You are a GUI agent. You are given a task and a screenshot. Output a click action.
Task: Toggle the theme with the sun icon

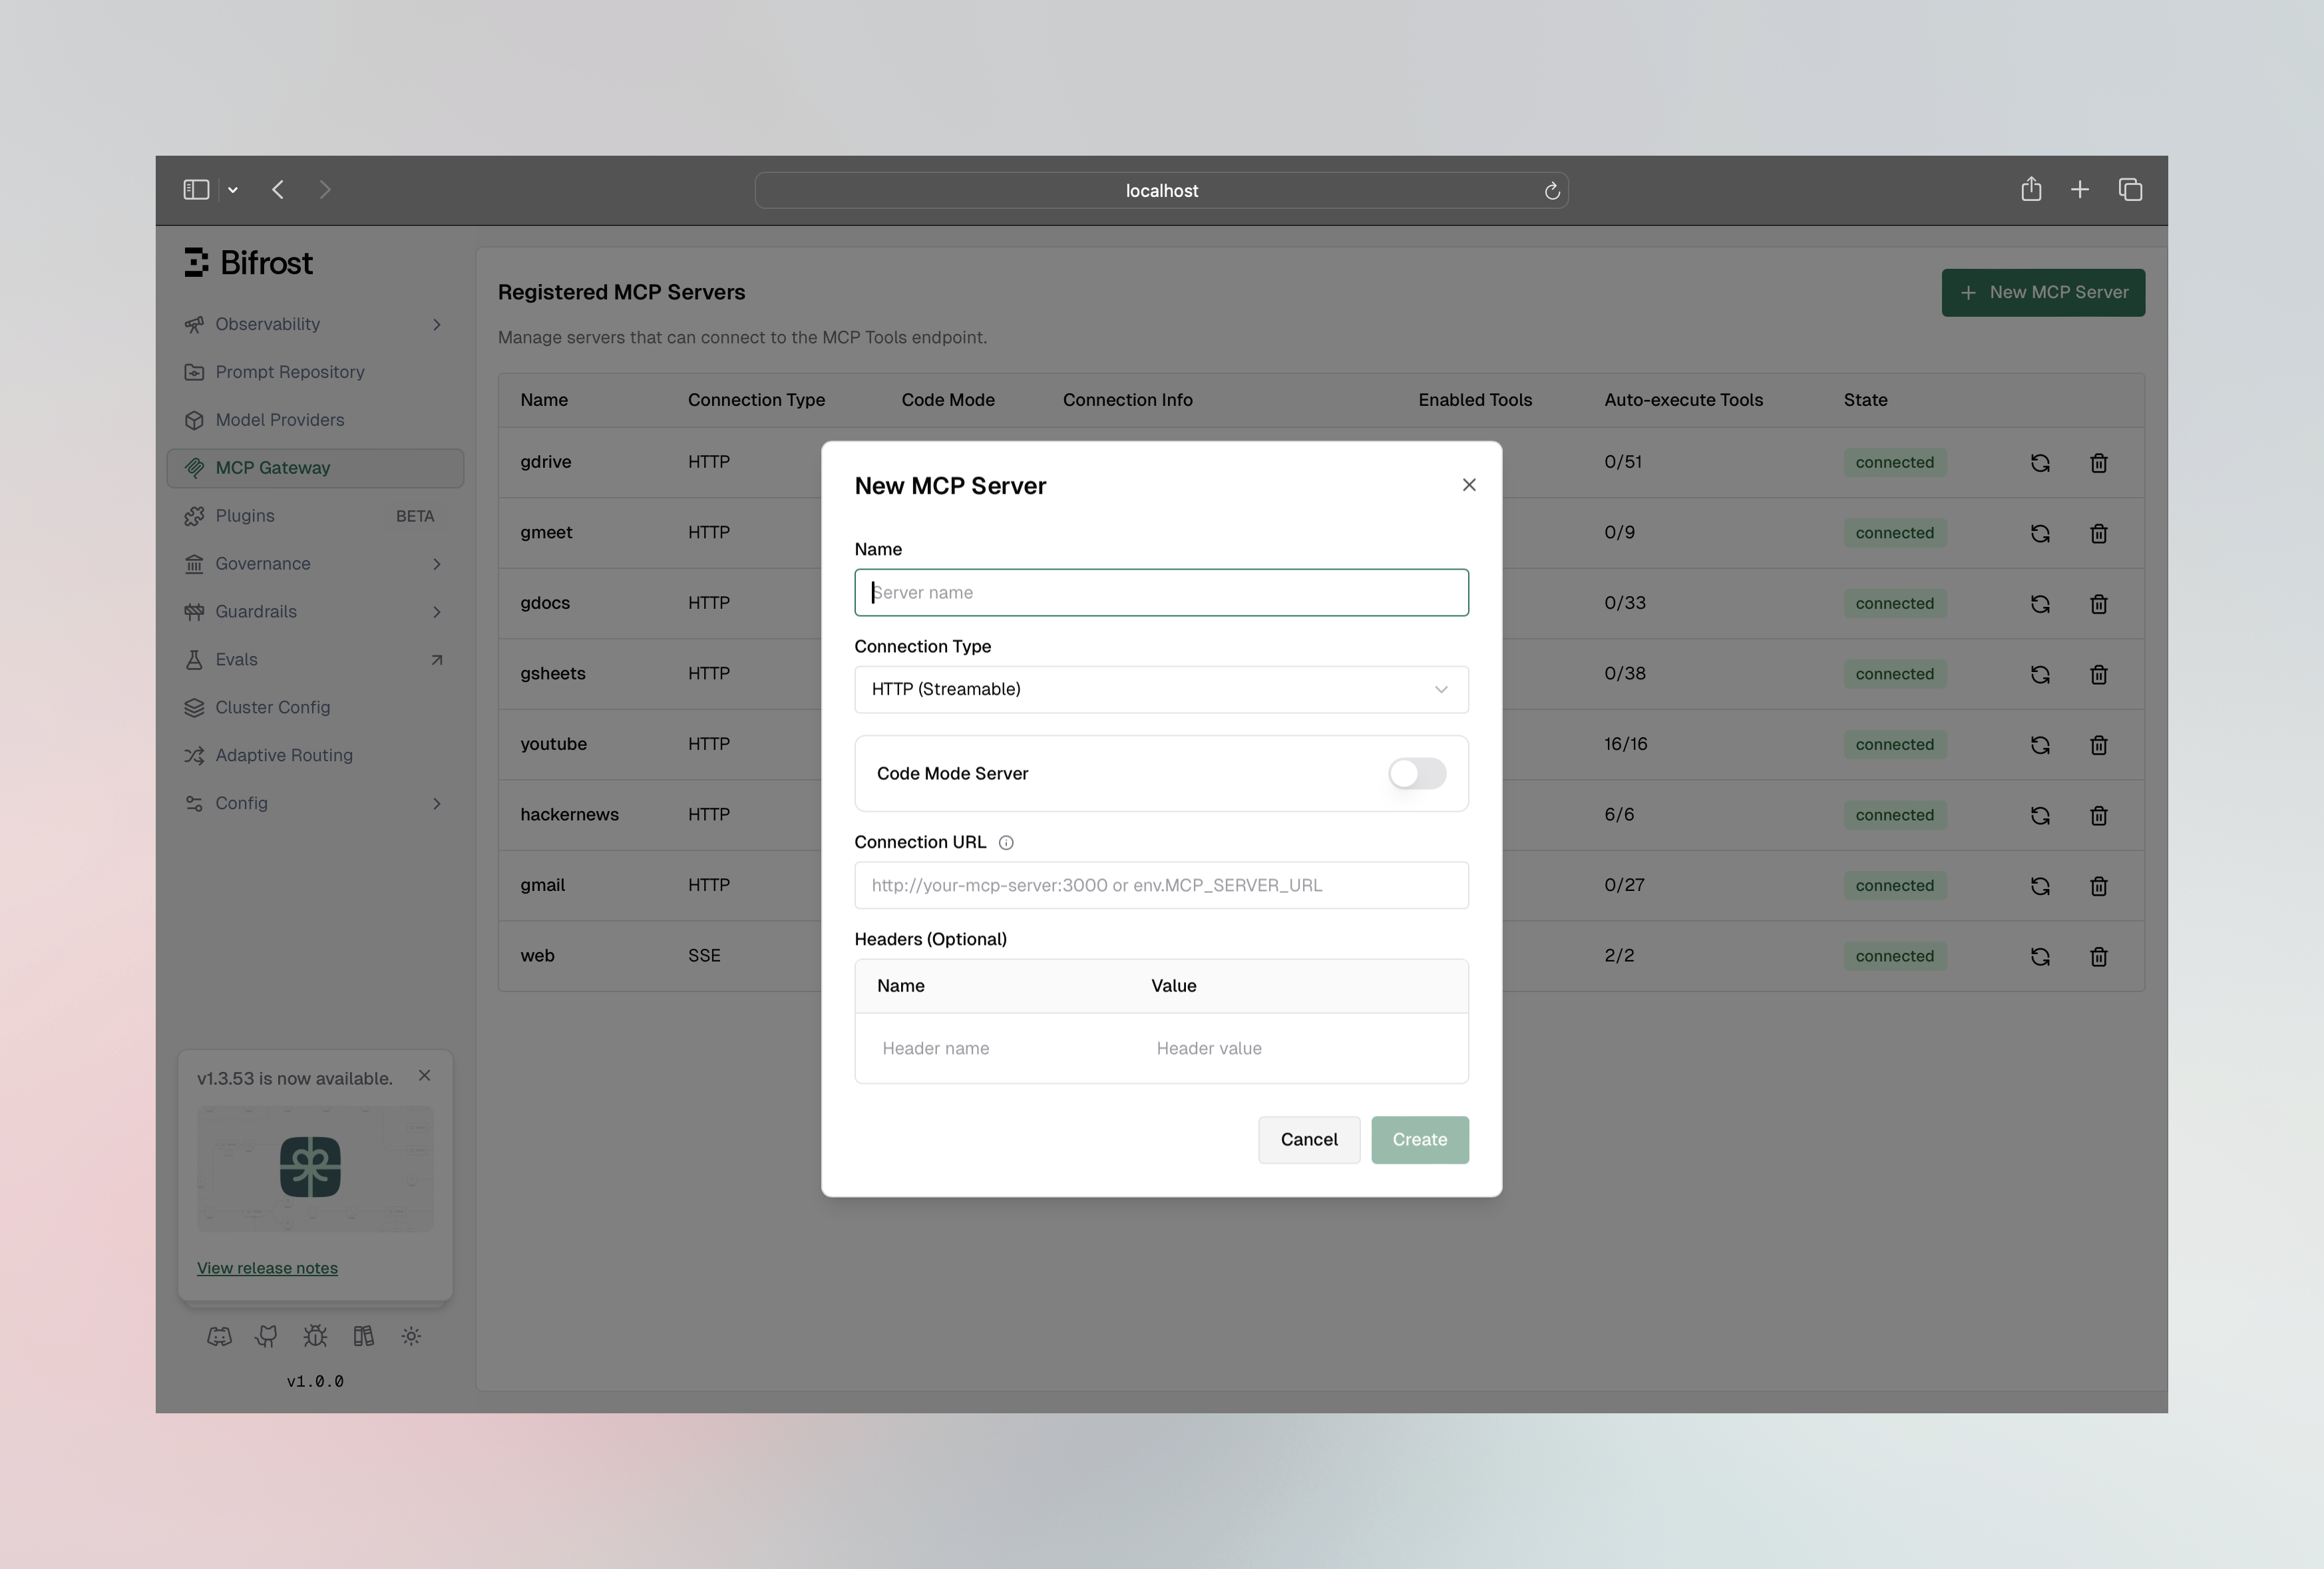pyautogui.click(x=411, y=1336)
